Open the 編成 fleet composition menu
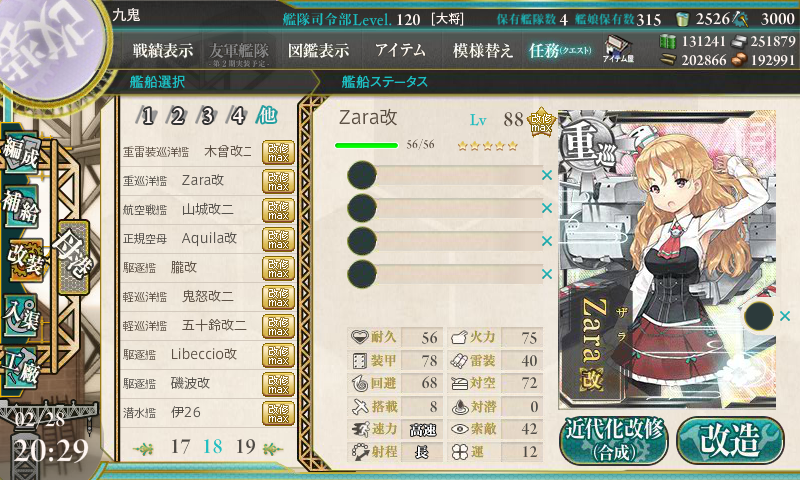This screenshot has width=800, height=480. click(21, 153)
